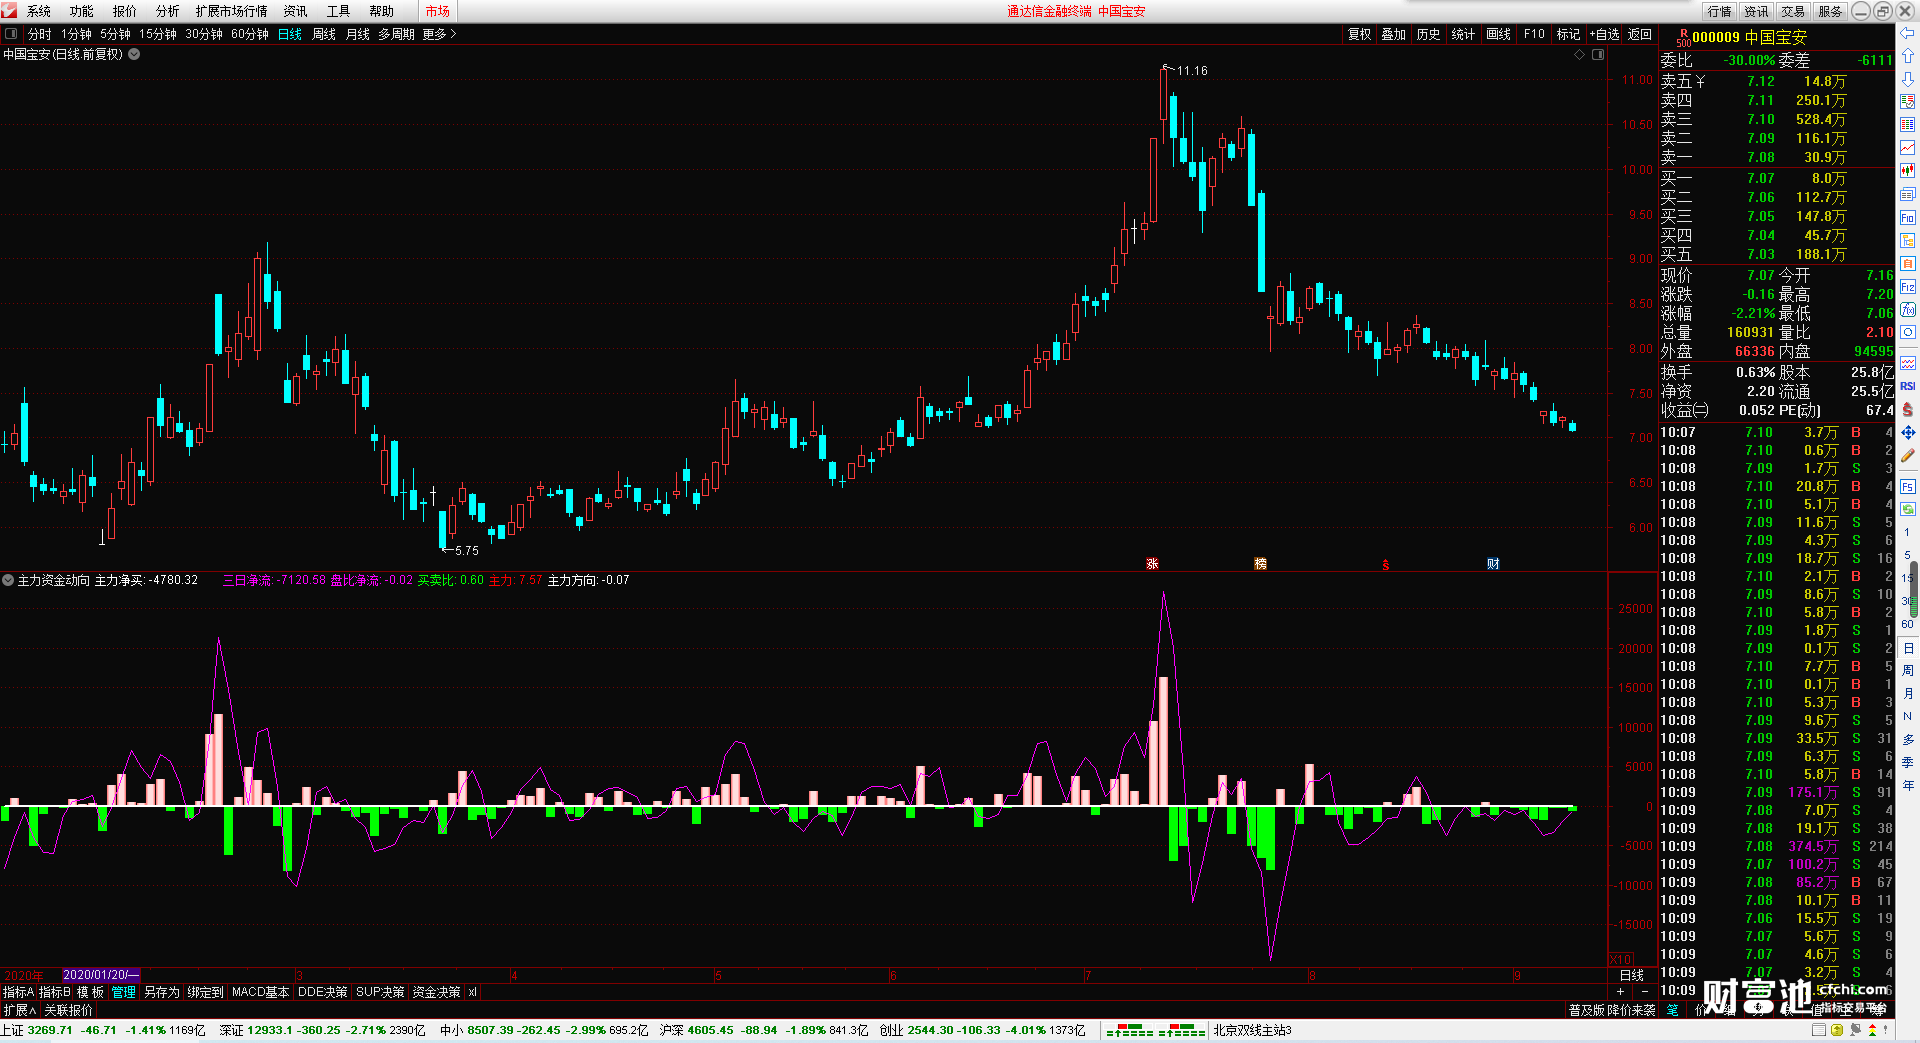This screenshot has width=1920, height=1043.
Task: Open the 复权 adjustment dropdown
Action: pyautogui.click(x=1359, y=34)
